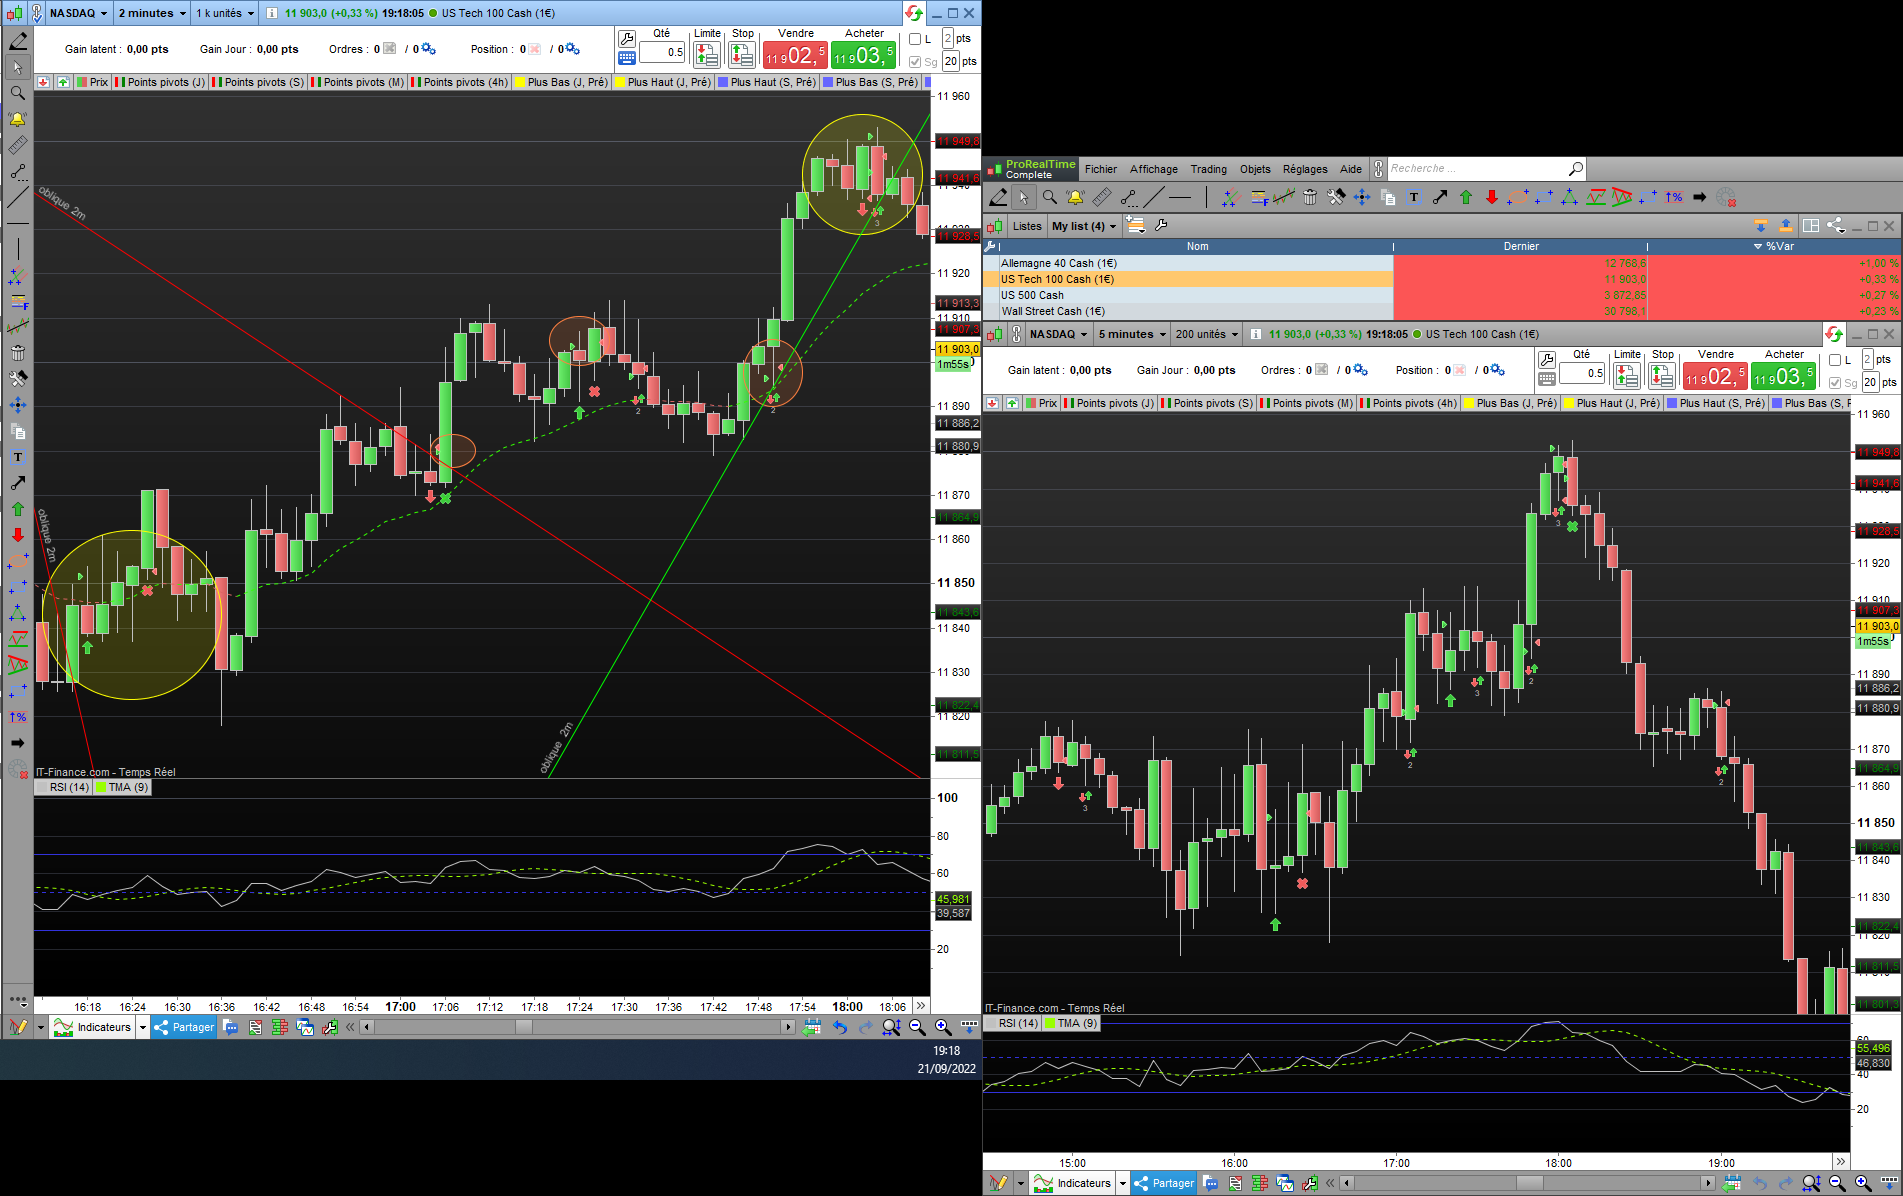Image resolution: width=1903 pixels, height=1196 pixels.
Task: Click the share icon in lists window
Action: pyautogui.click(x=1835, y=226)
